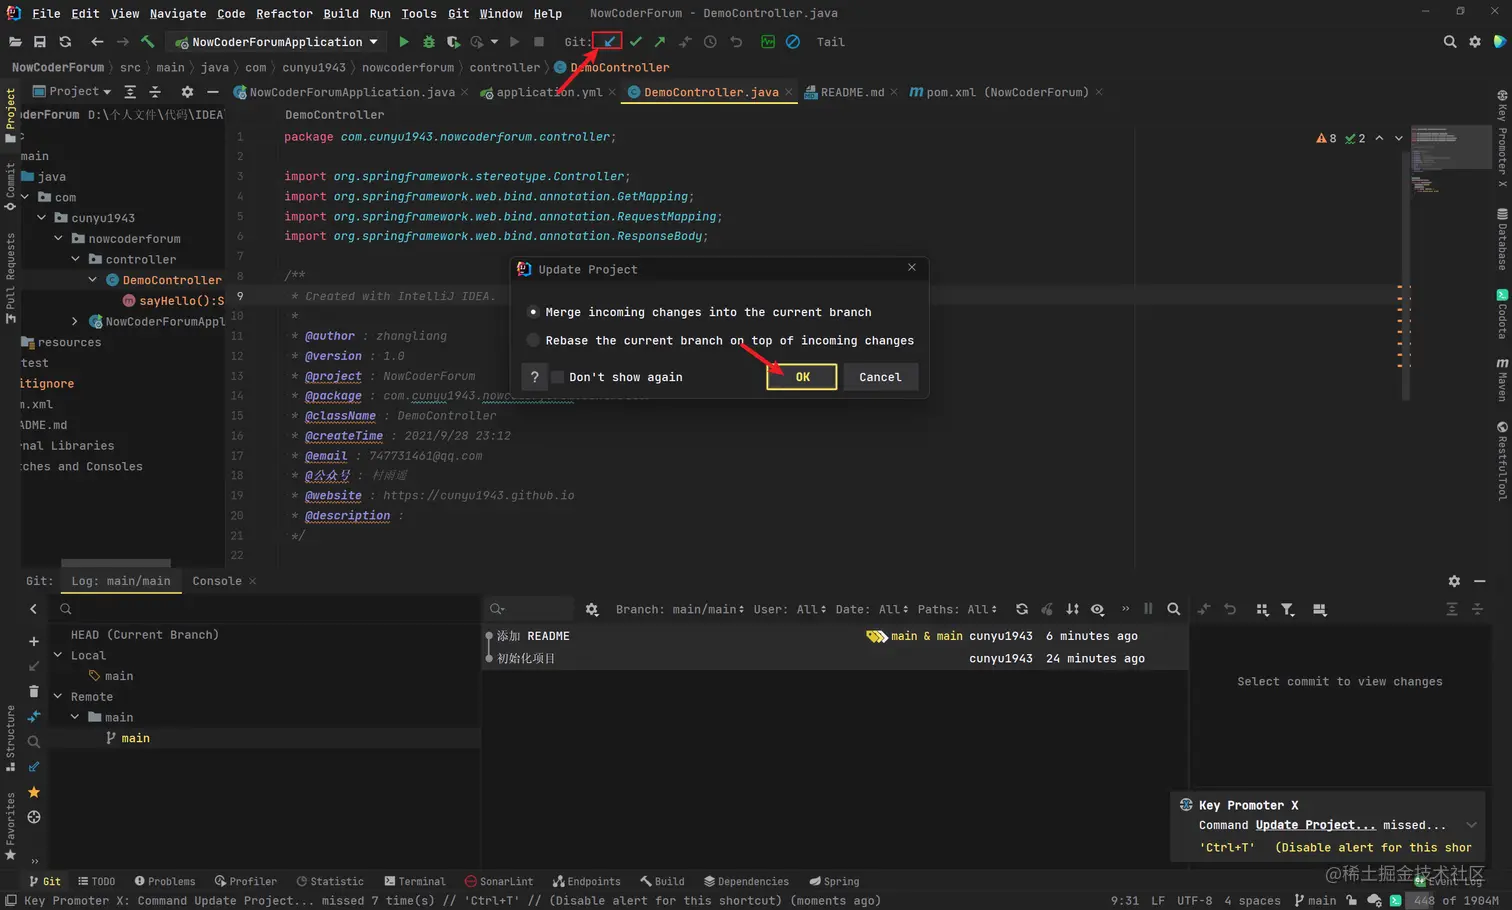1512x910 pixels.
Task: Push changes with Git push arrow icon
Action: coord(660,42)
